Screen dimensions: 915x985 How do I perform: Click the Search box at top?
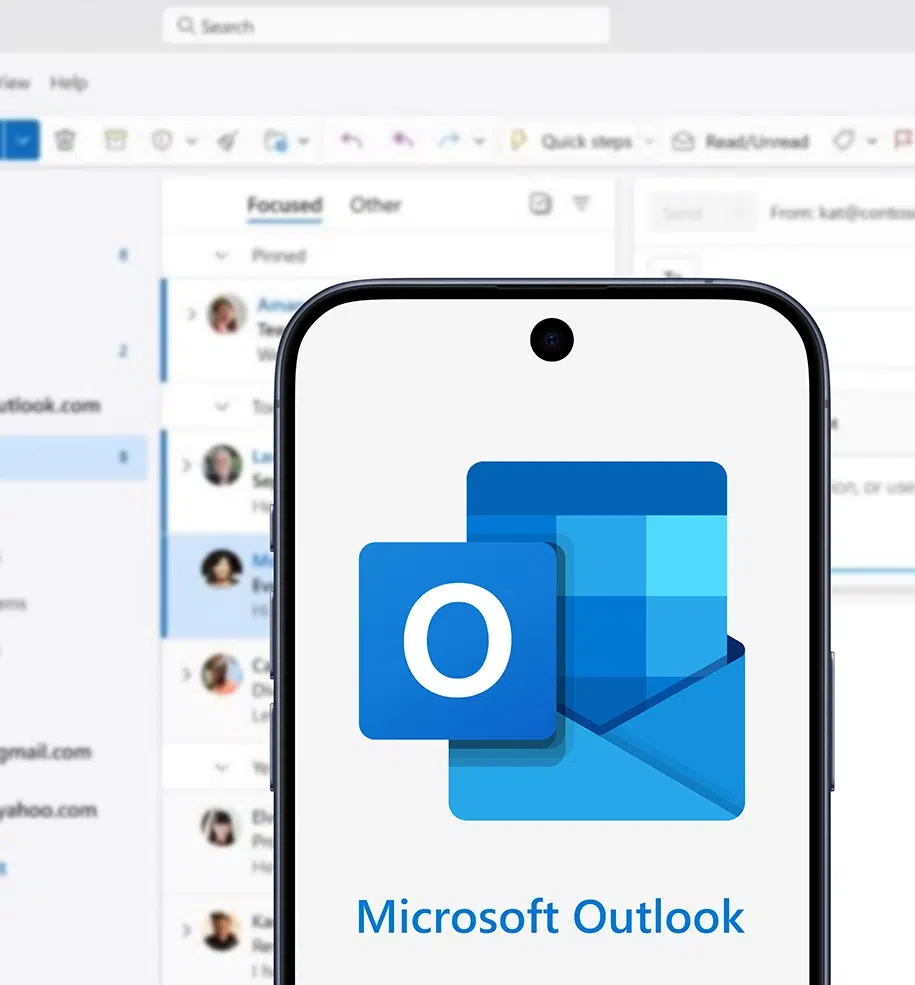click(386, 25)
